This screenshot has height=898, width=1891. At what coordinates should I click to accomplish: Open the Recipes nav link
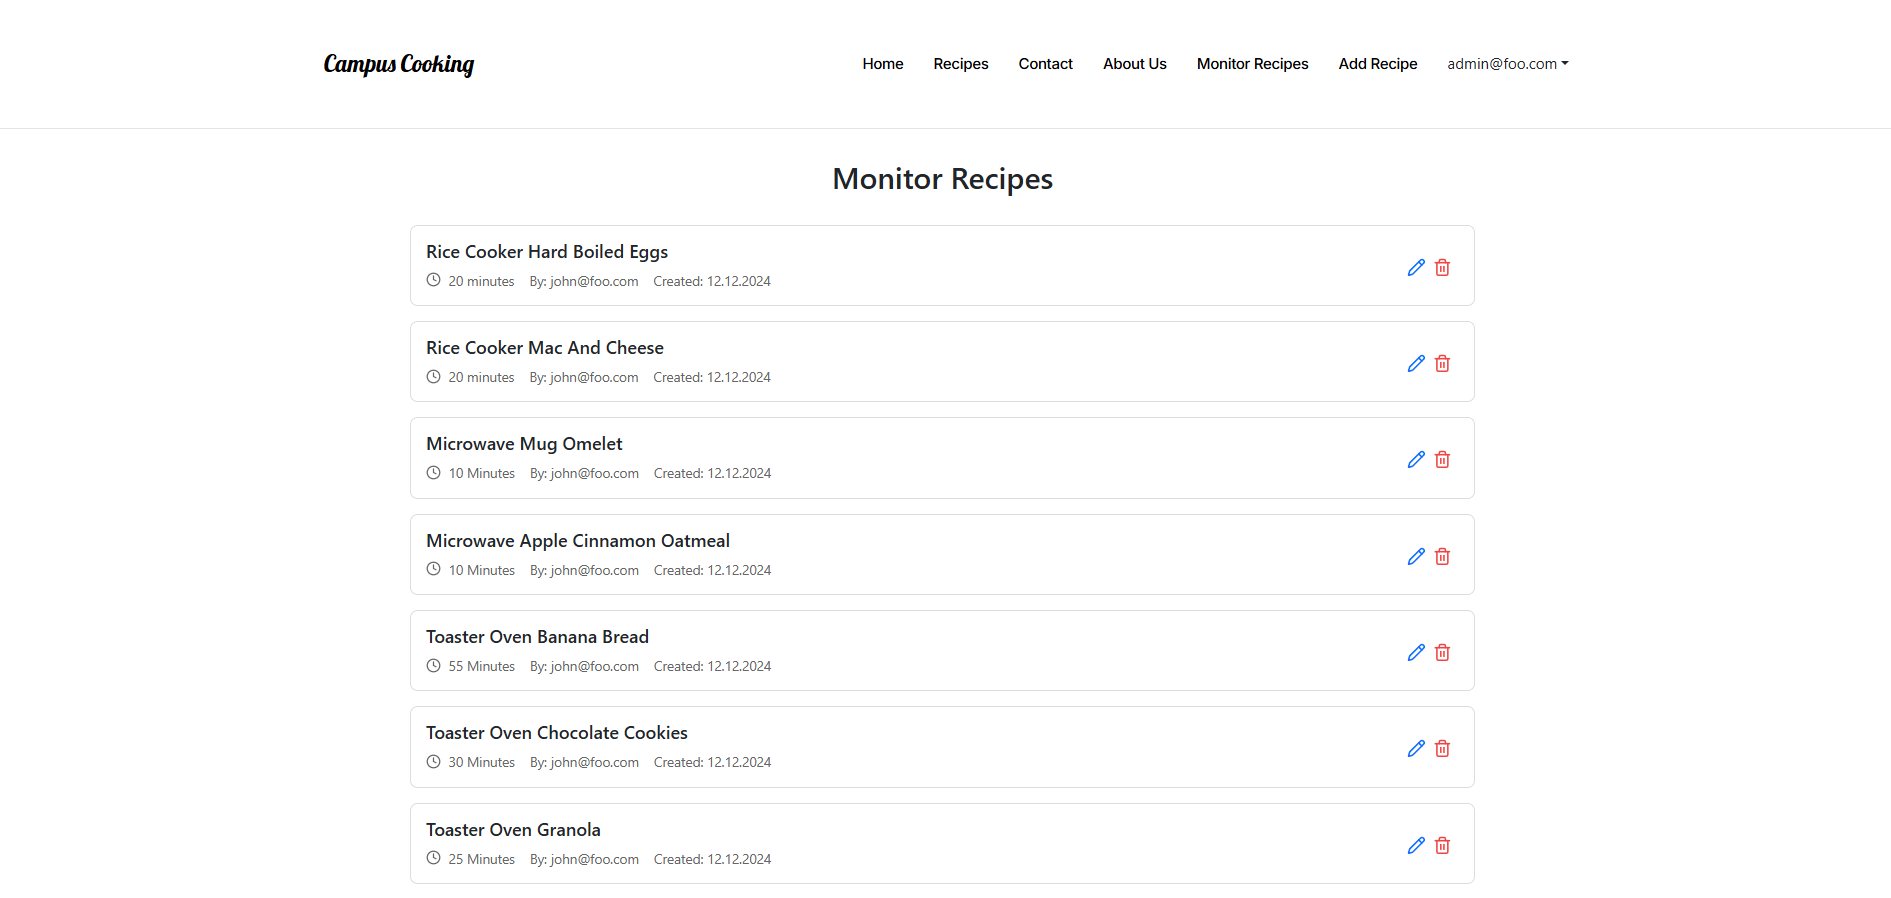960,64
